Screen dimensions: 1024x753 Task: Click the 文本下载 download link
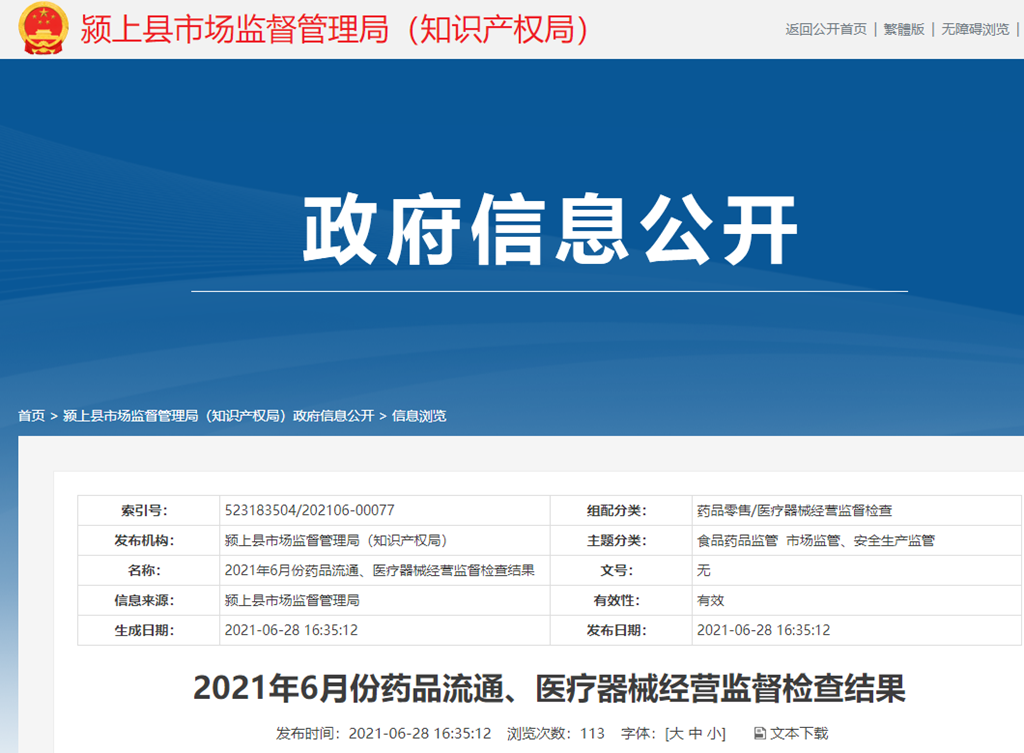tap(799, 733)
